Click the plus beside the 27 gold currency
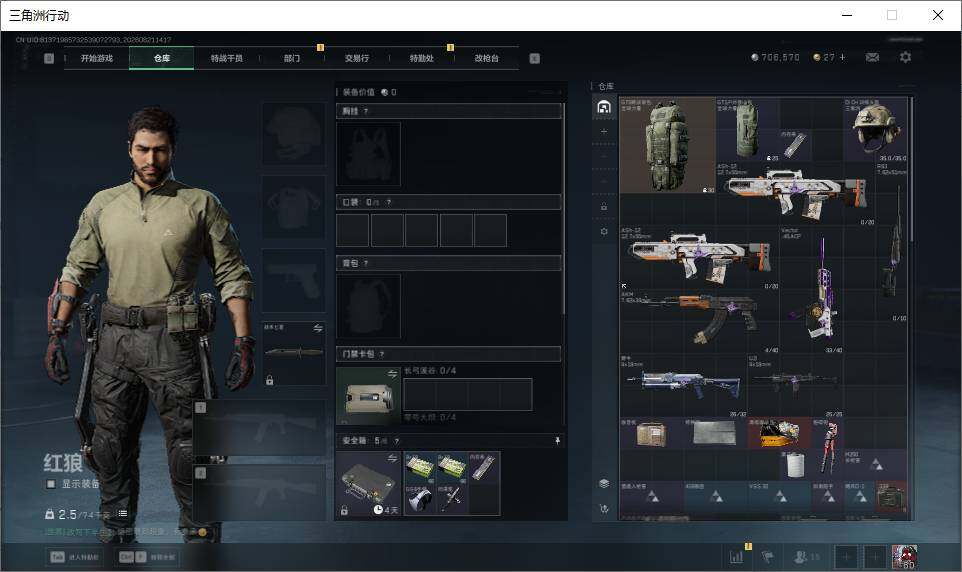This screenshot has height=572, width=962. click(842, 57)
